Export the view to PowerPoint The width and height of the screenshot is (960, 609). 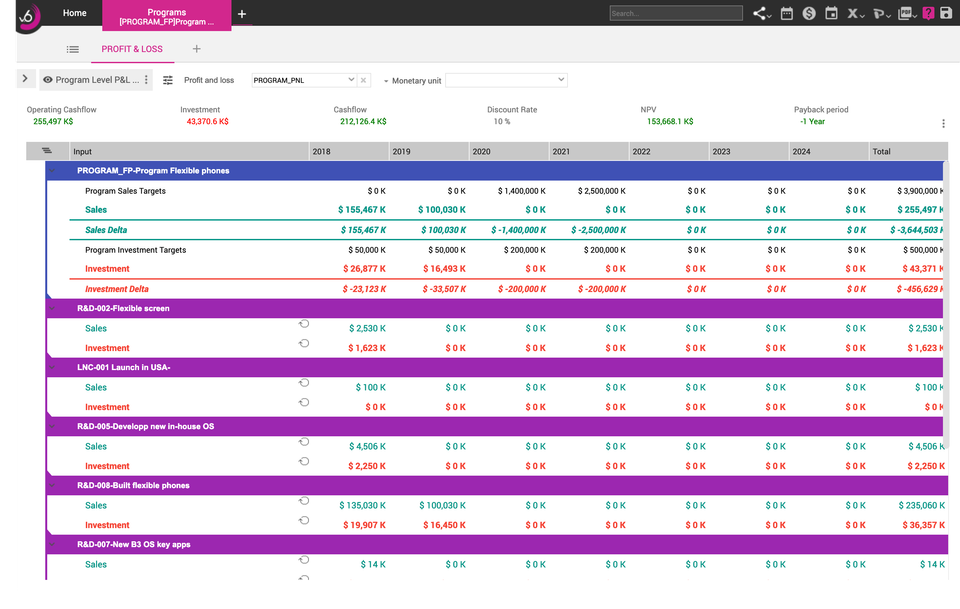pyautogui.click(x=880, y=13)
